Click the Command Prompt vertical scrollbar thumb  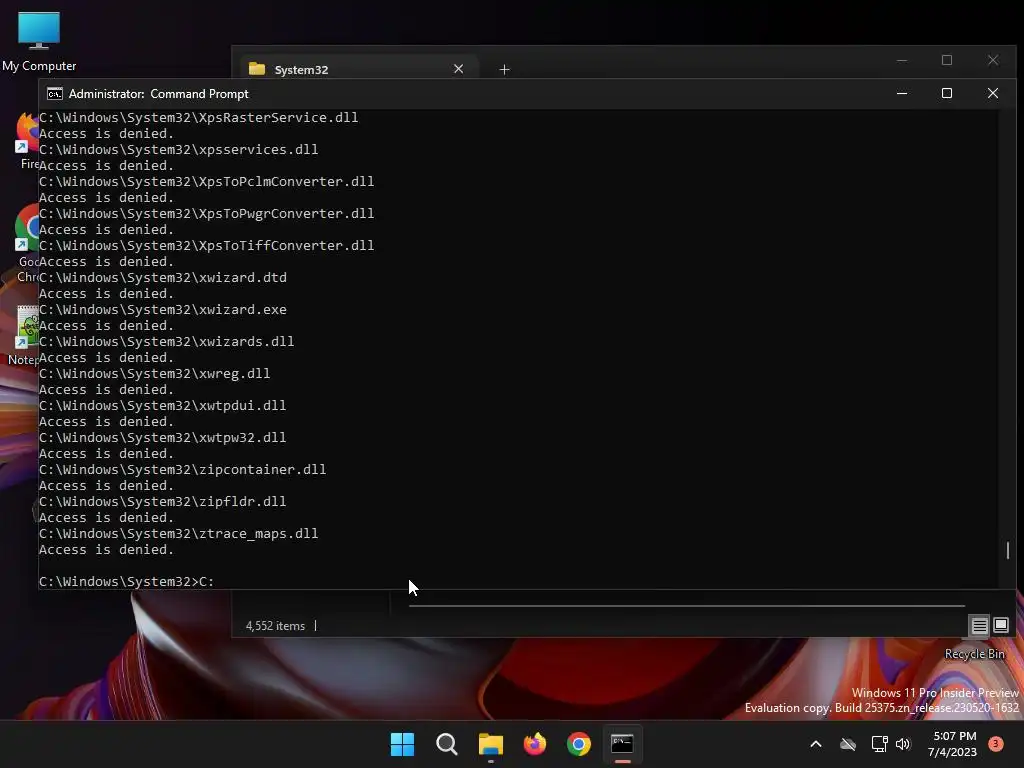point(1008,550)
